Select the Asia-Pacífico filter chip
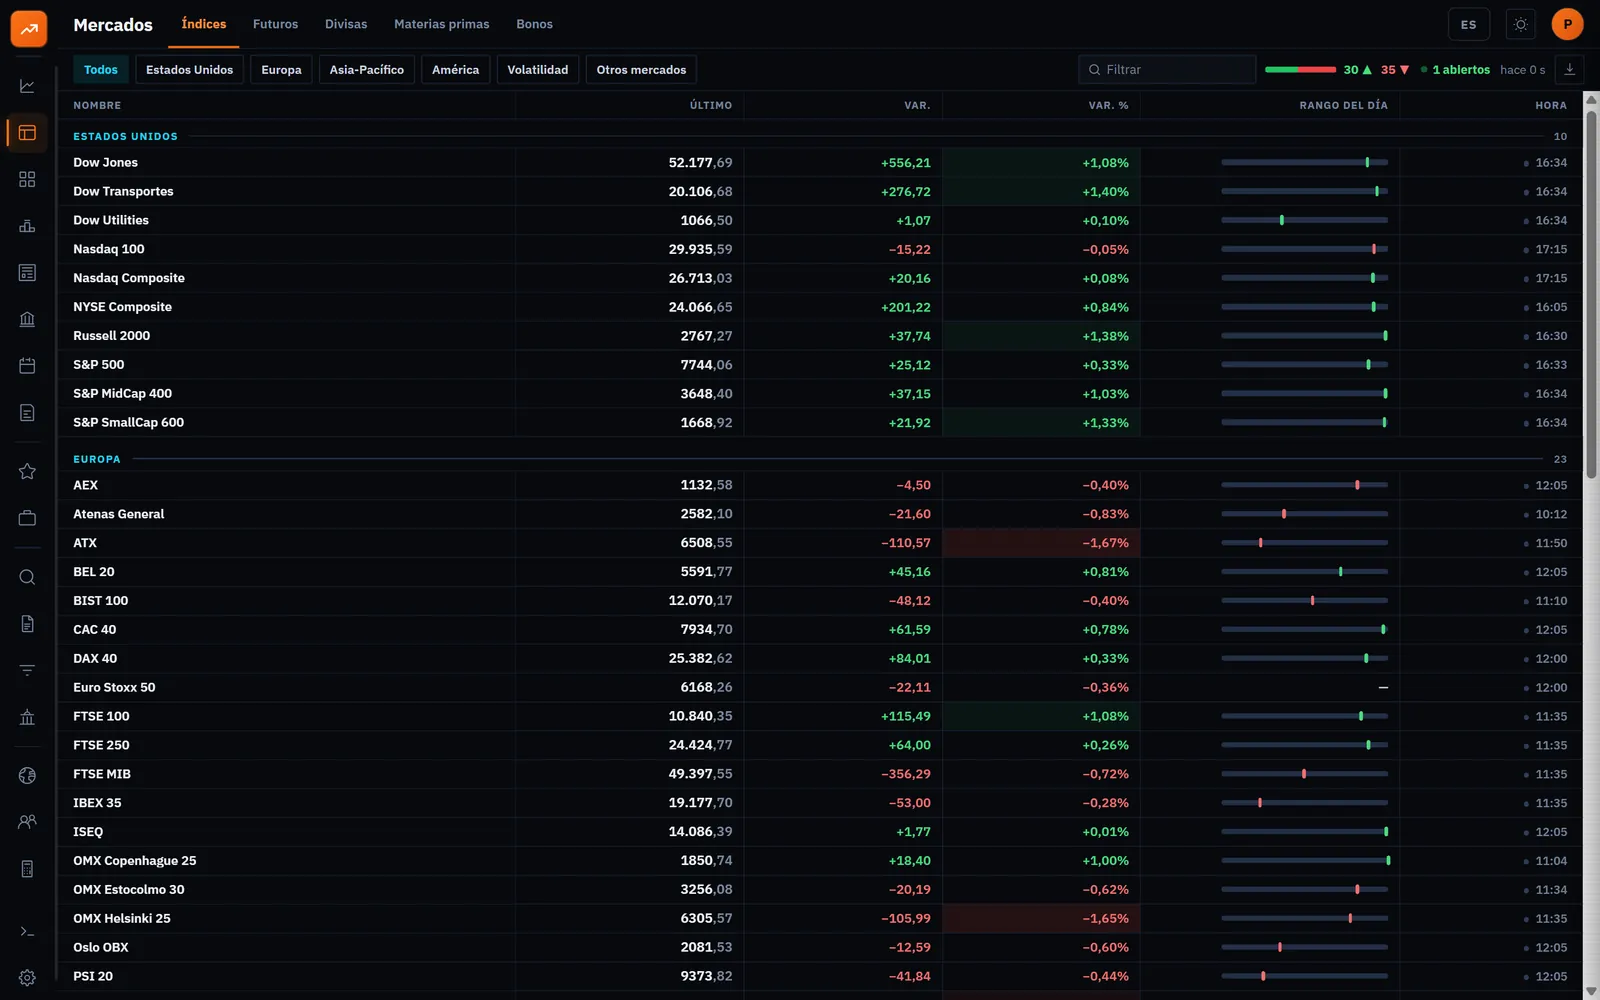The height and width of the screenshot is (1000, 1600). [x=367, y=70]
